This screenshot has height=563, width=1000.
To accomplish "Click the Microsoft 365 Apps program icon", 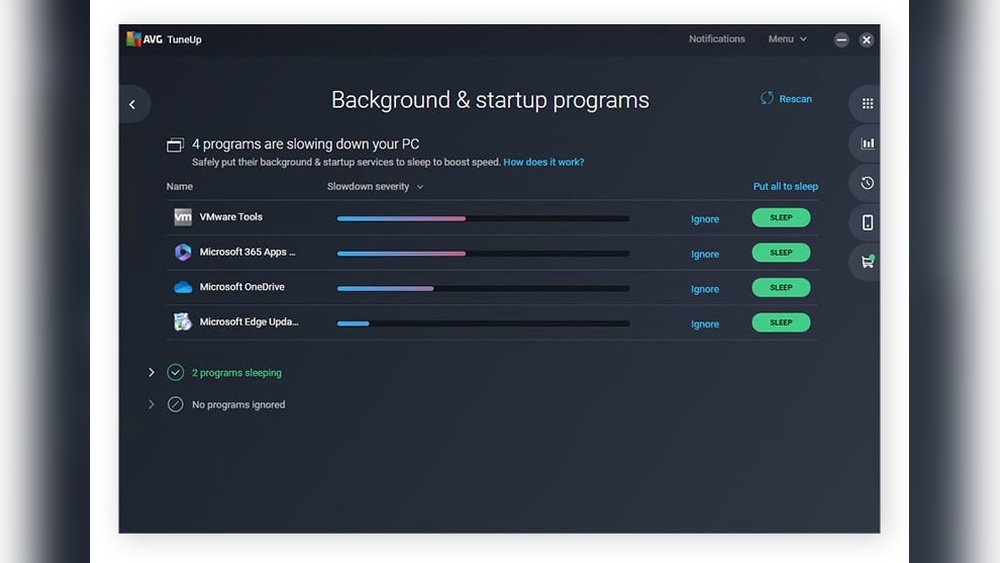I will point(182,252).
